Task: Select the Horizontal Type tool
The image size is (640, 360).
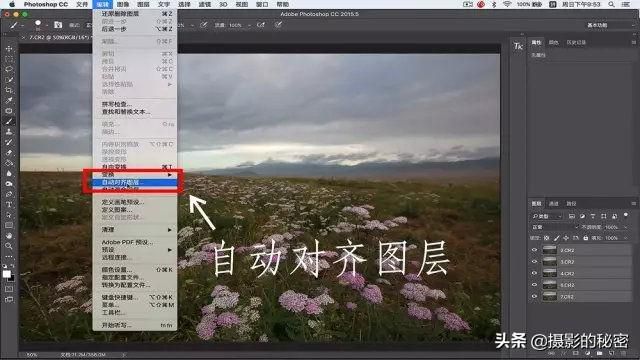Action: [x=9, y=204]
